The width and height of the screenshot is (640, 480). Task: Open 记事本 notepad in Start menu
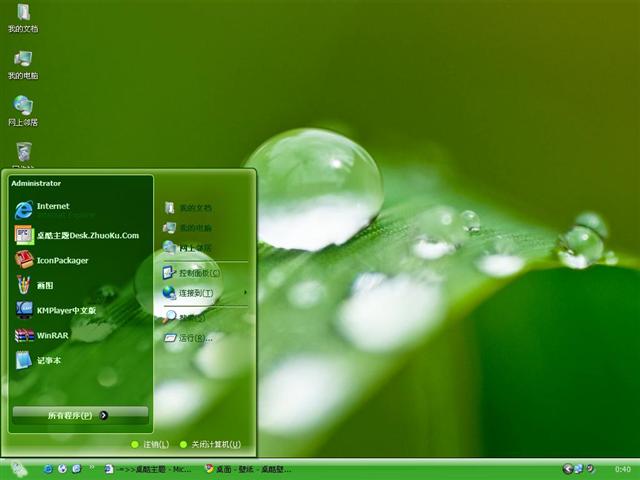(39, 360)
